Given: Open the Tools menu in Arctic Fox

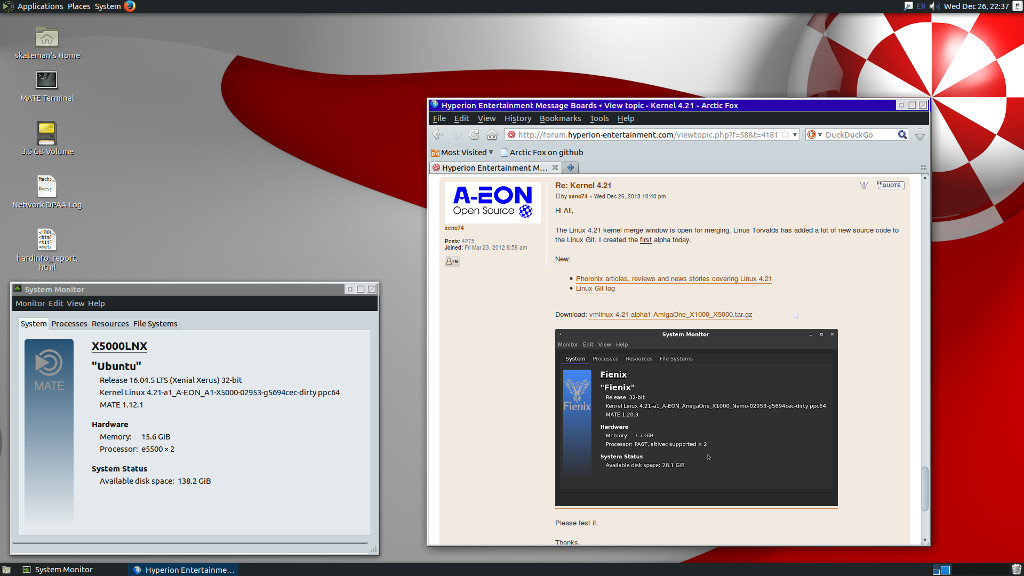Looking at the screenshot, I should (599, 118).
